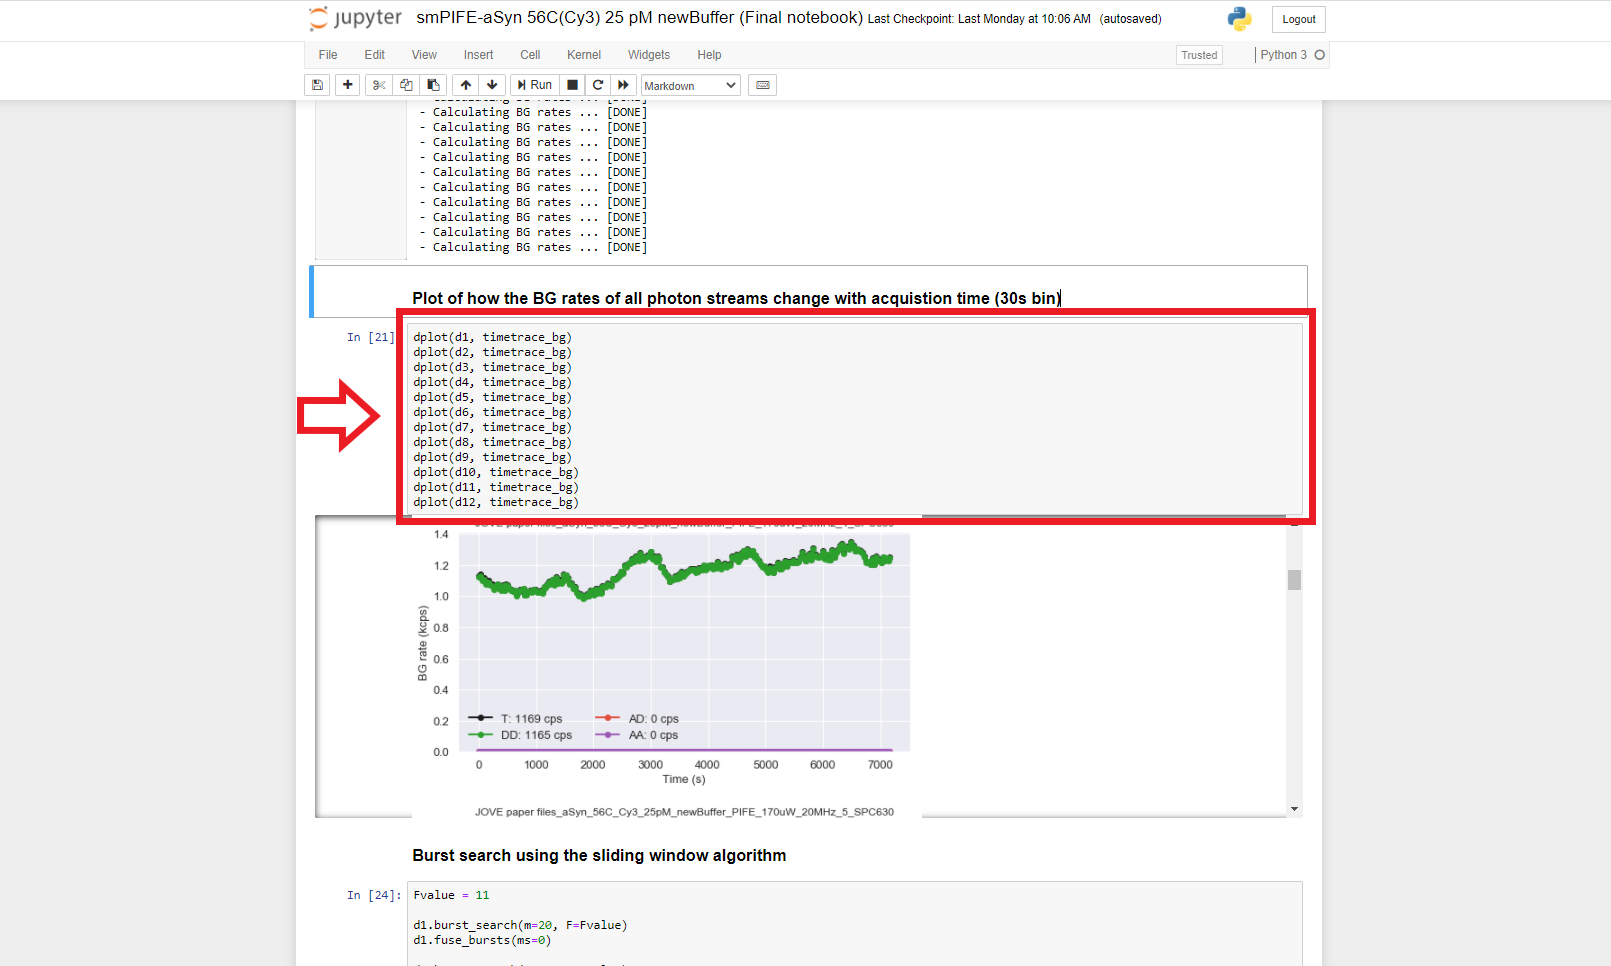Open the command palette keyboard icon
This screenshot has width=1611, height=966.
(x=763, y=85)
